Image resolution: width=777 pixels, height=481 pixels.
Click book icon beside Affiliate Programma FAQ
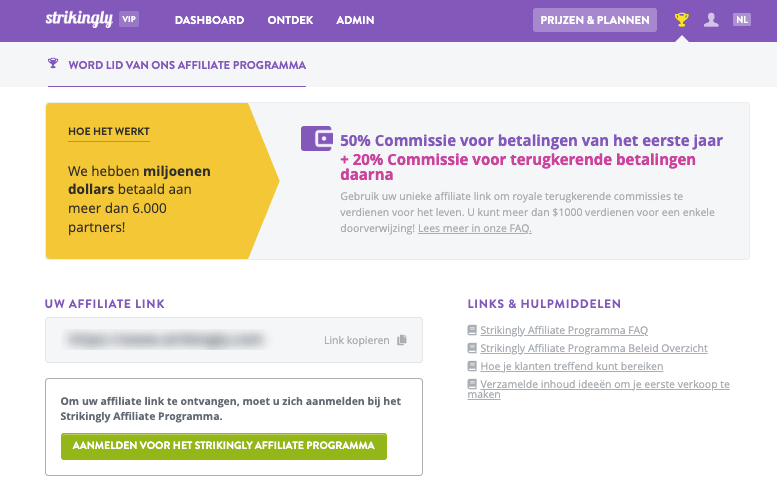coord(472,330)
